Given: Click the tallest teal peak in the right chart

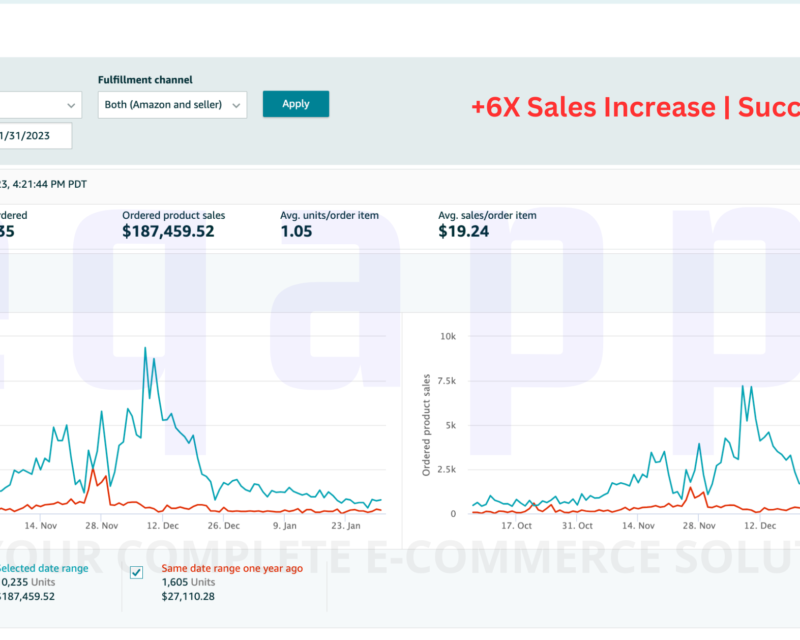Looking at the screenshot, I should [x=743, y=386].
